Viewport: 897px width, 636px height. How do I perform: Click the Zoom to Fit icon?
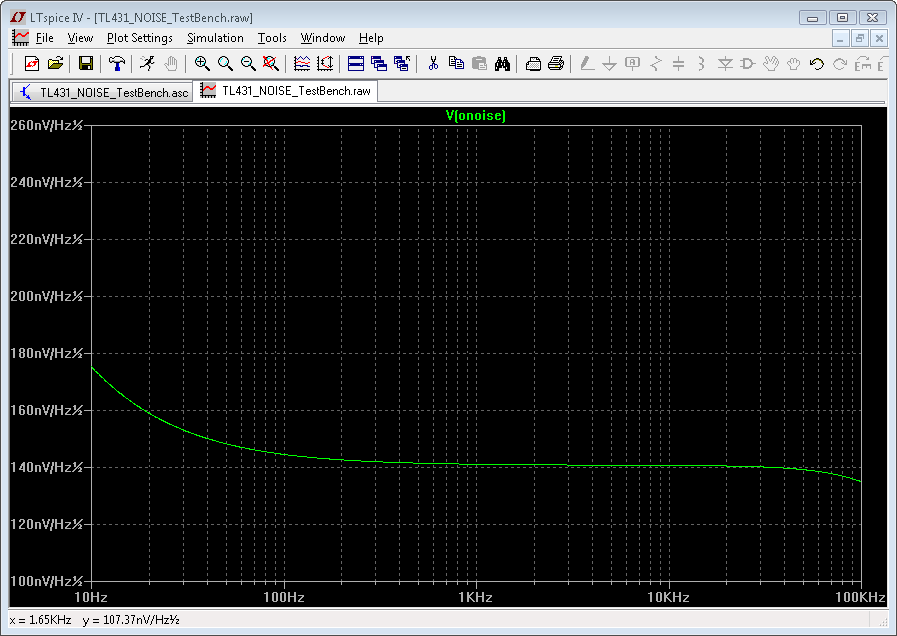tap(270, 63)
